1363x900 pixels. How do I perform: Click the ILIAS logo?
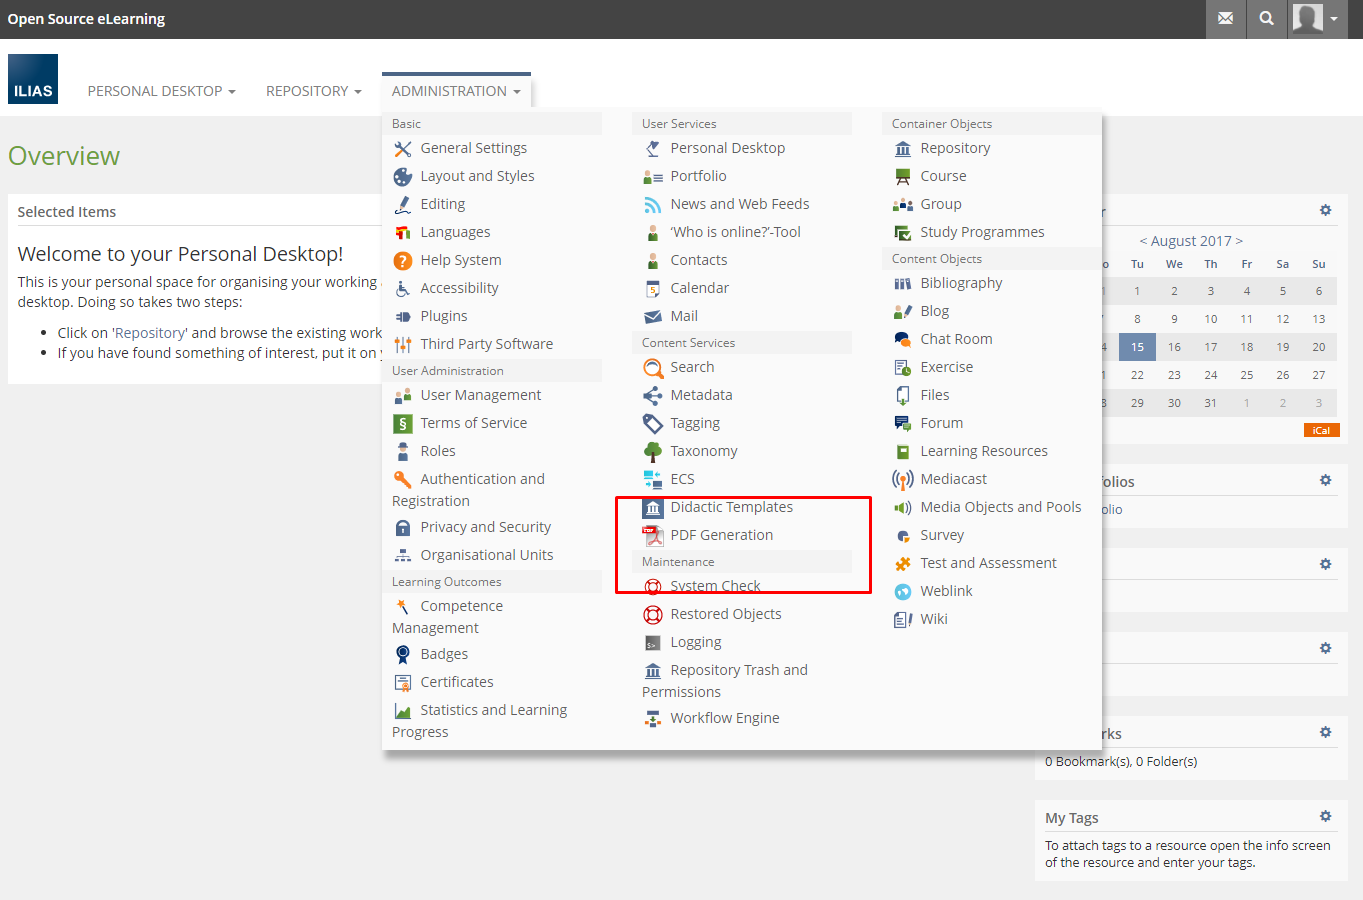tap(33, 79)
